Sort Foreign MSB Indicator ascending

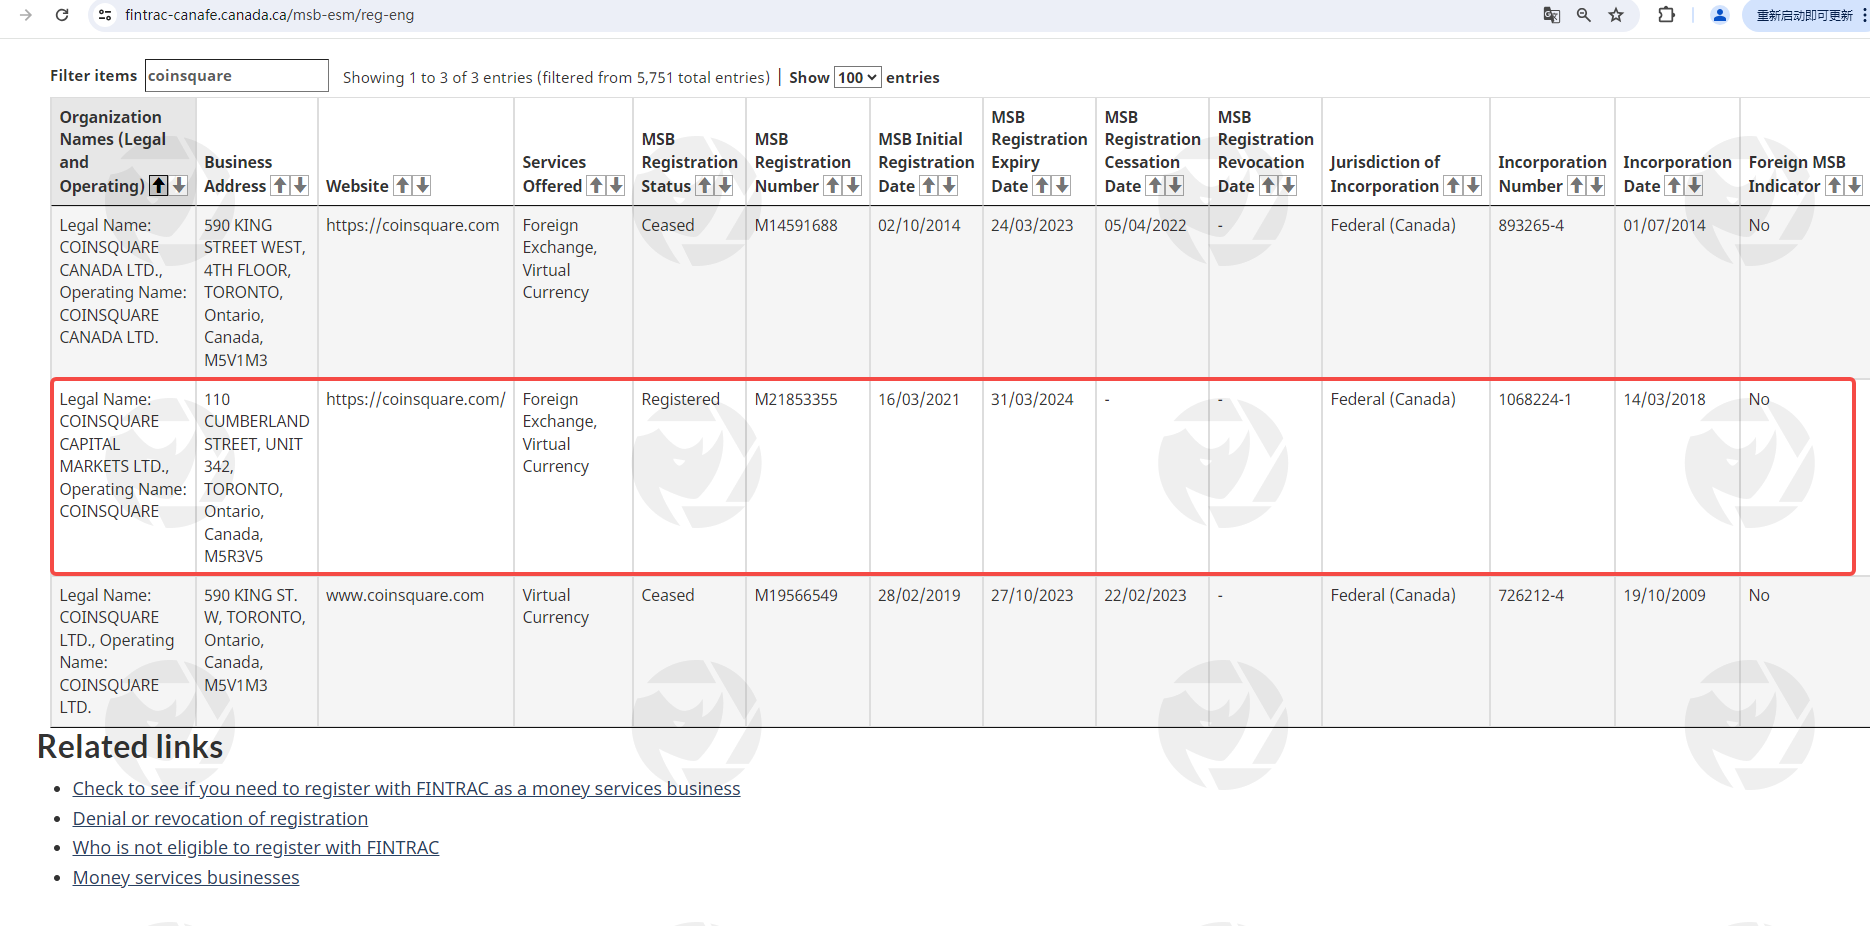pyautogui.click(x=1834, y=186)
